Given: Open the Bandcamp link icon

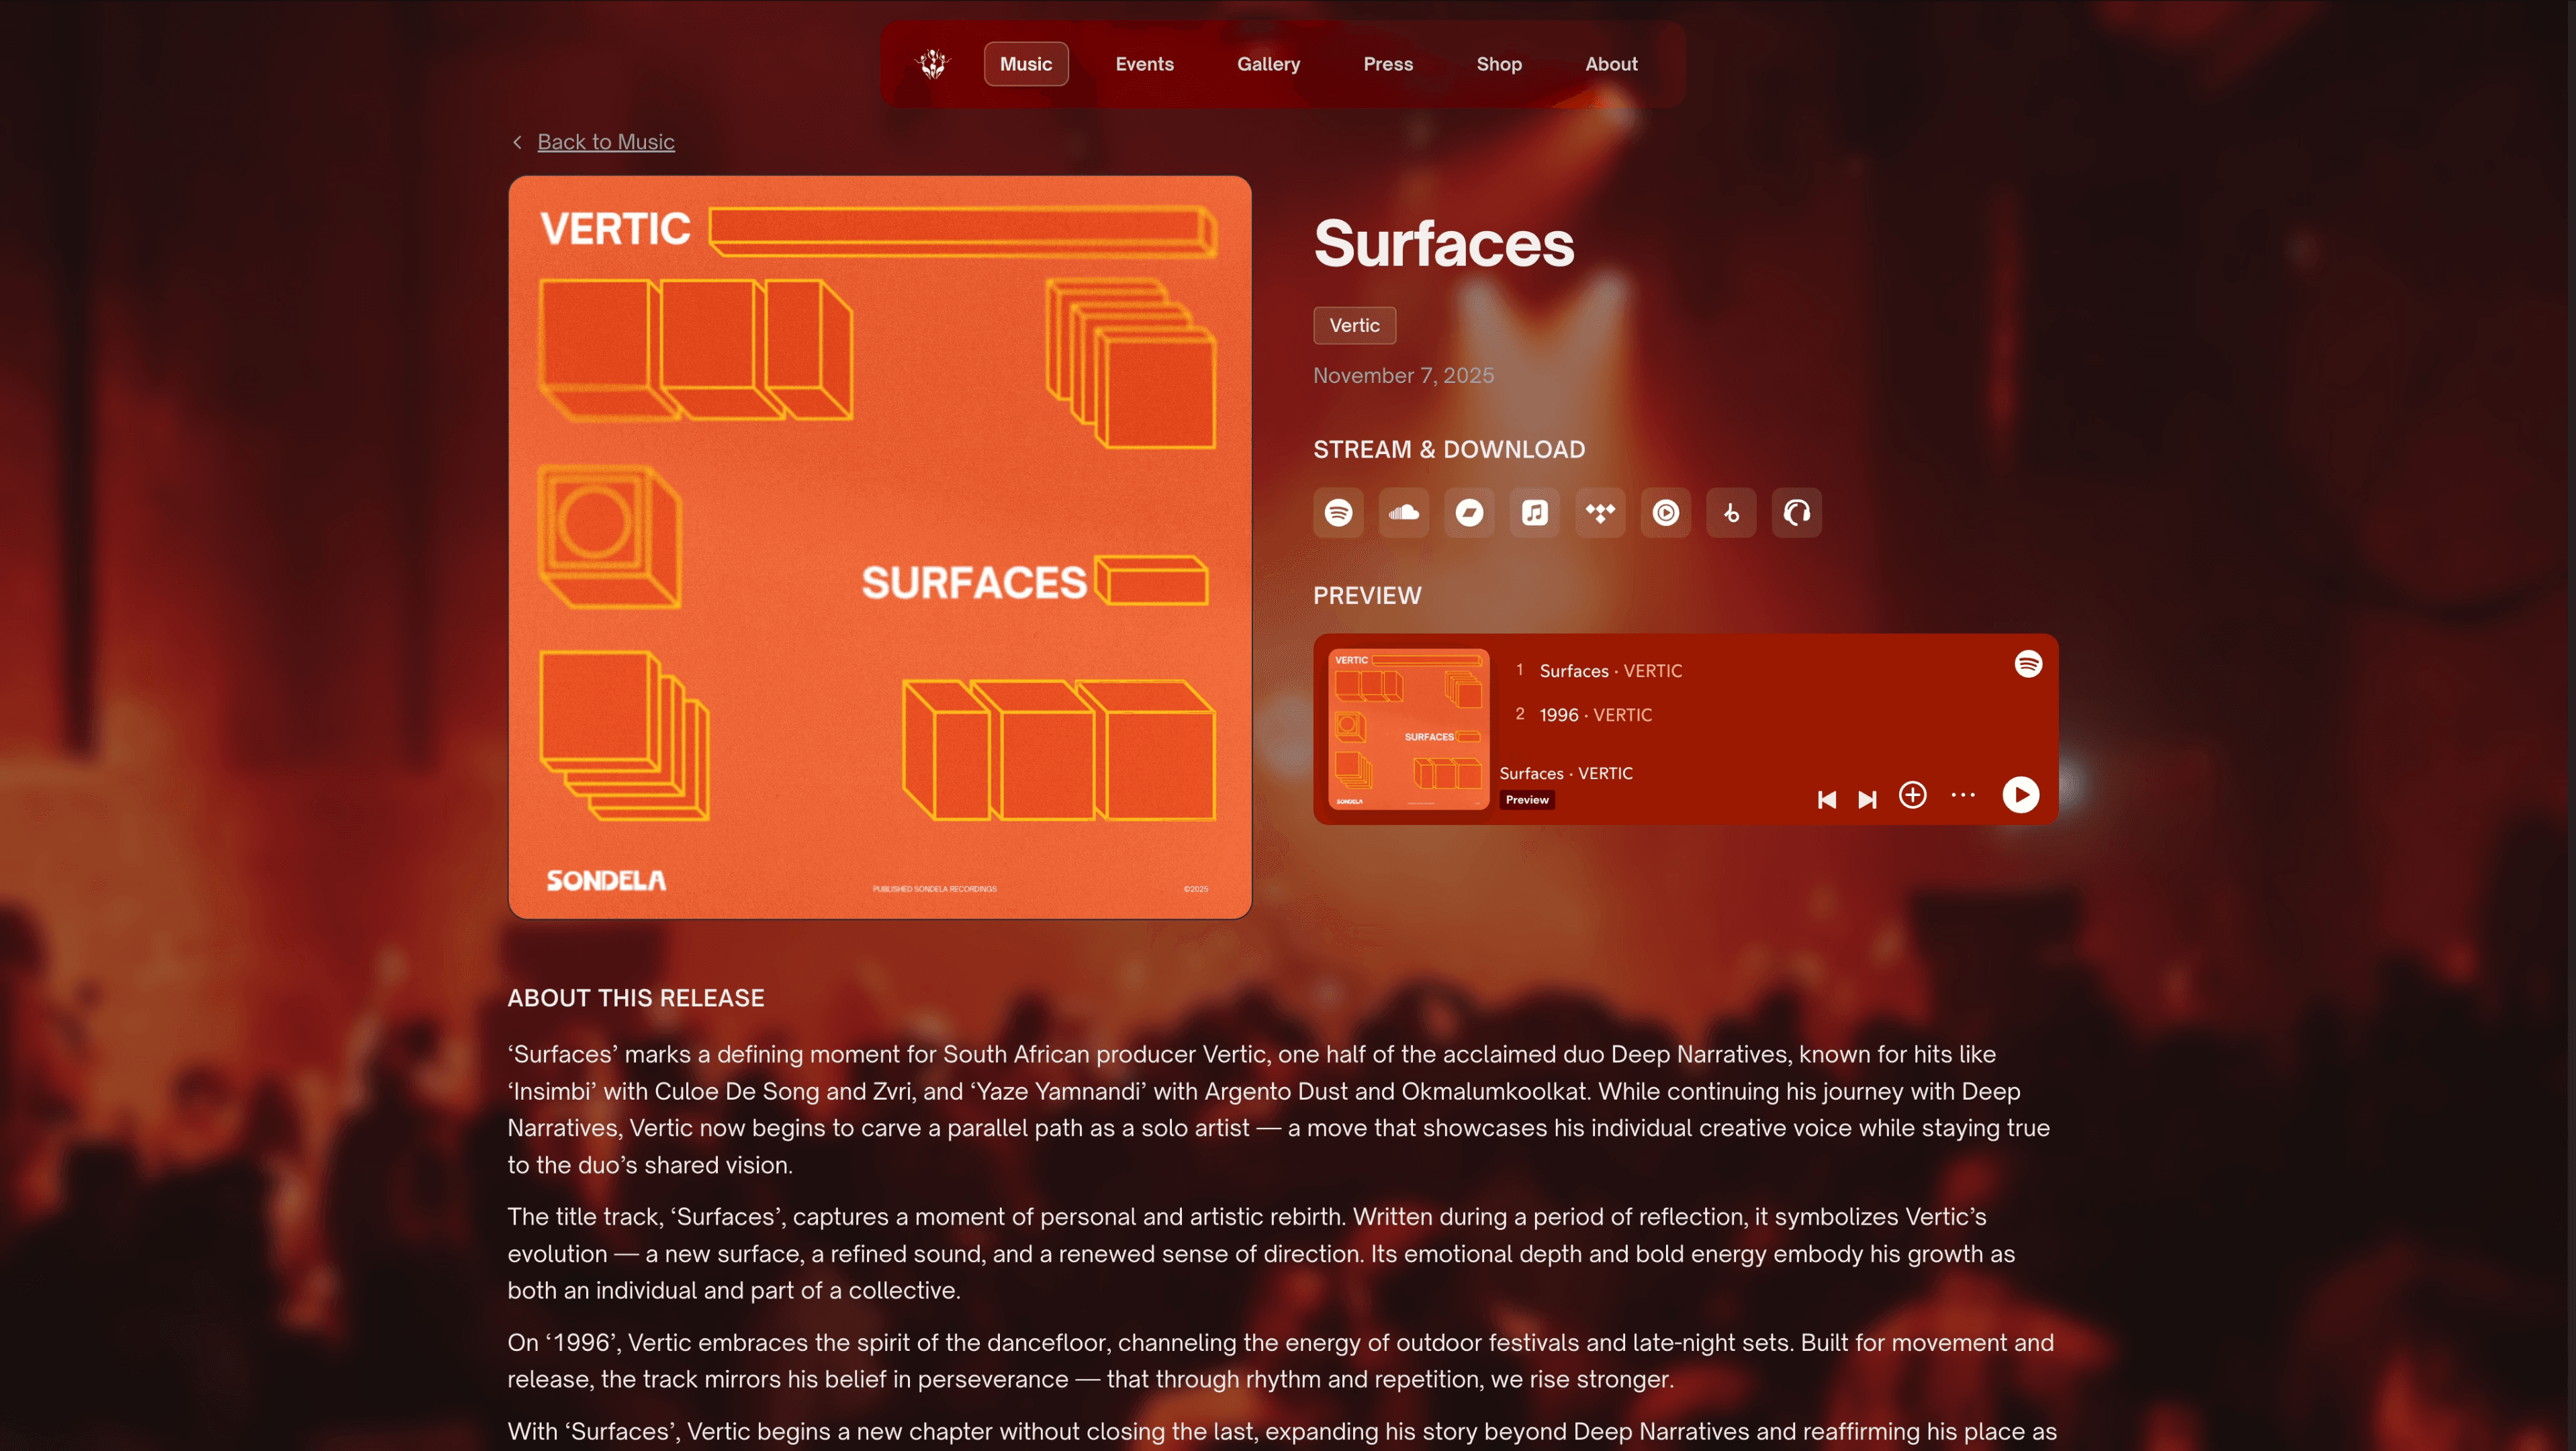Looking at the screenshot, I should (x=1469, y=513).
